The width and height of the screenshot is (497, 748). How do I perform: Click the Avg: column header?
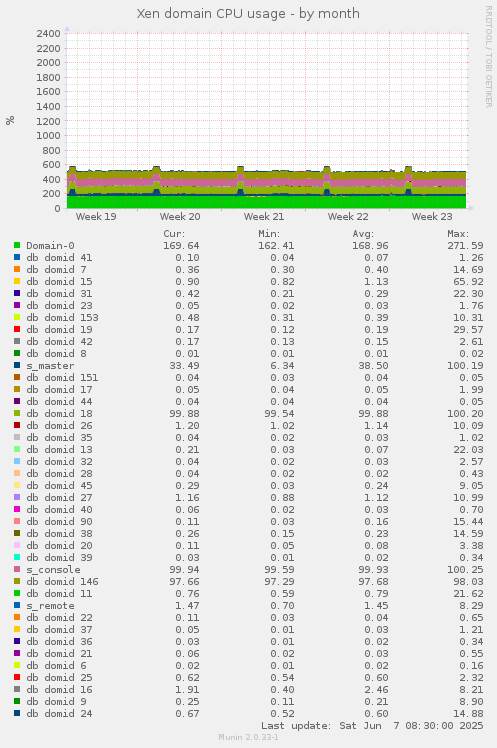[x=363, y=234]
